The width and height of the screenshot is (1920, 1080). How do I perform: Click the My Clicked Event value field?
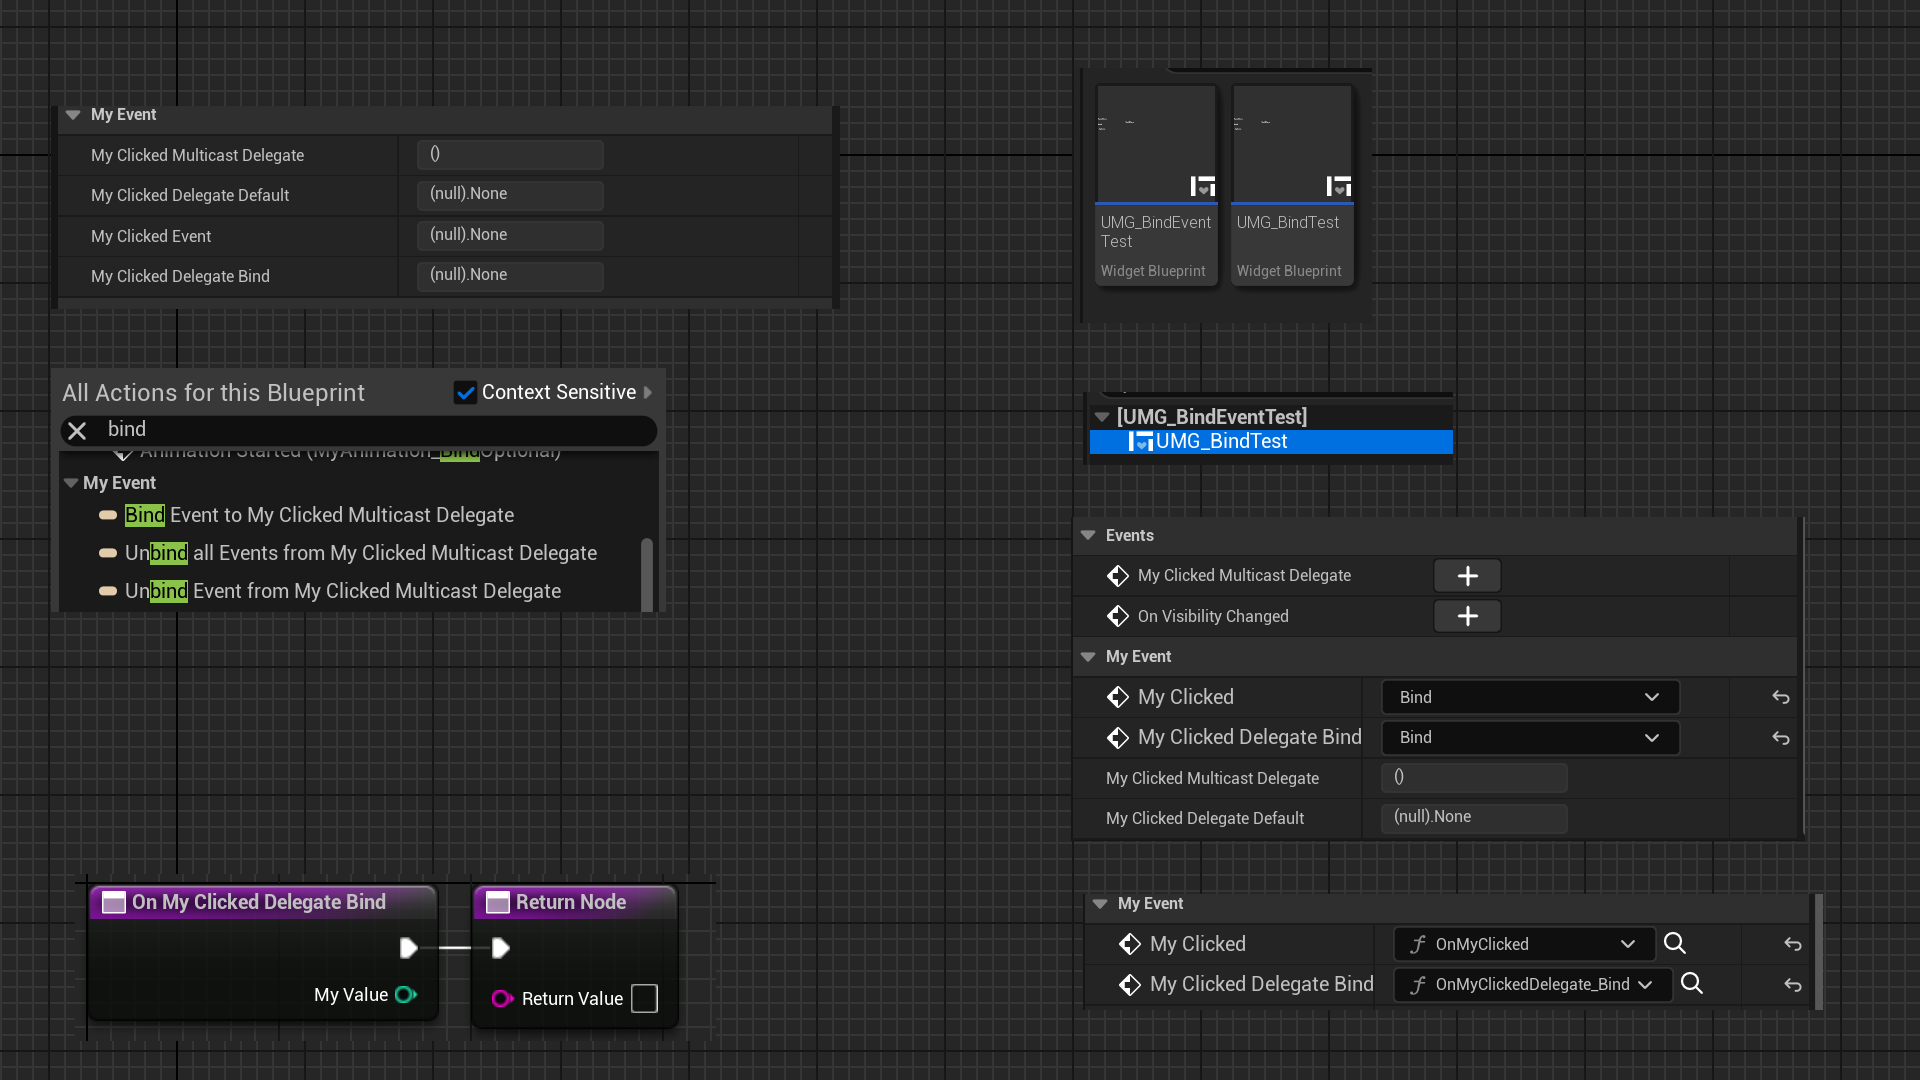[510, 235]
